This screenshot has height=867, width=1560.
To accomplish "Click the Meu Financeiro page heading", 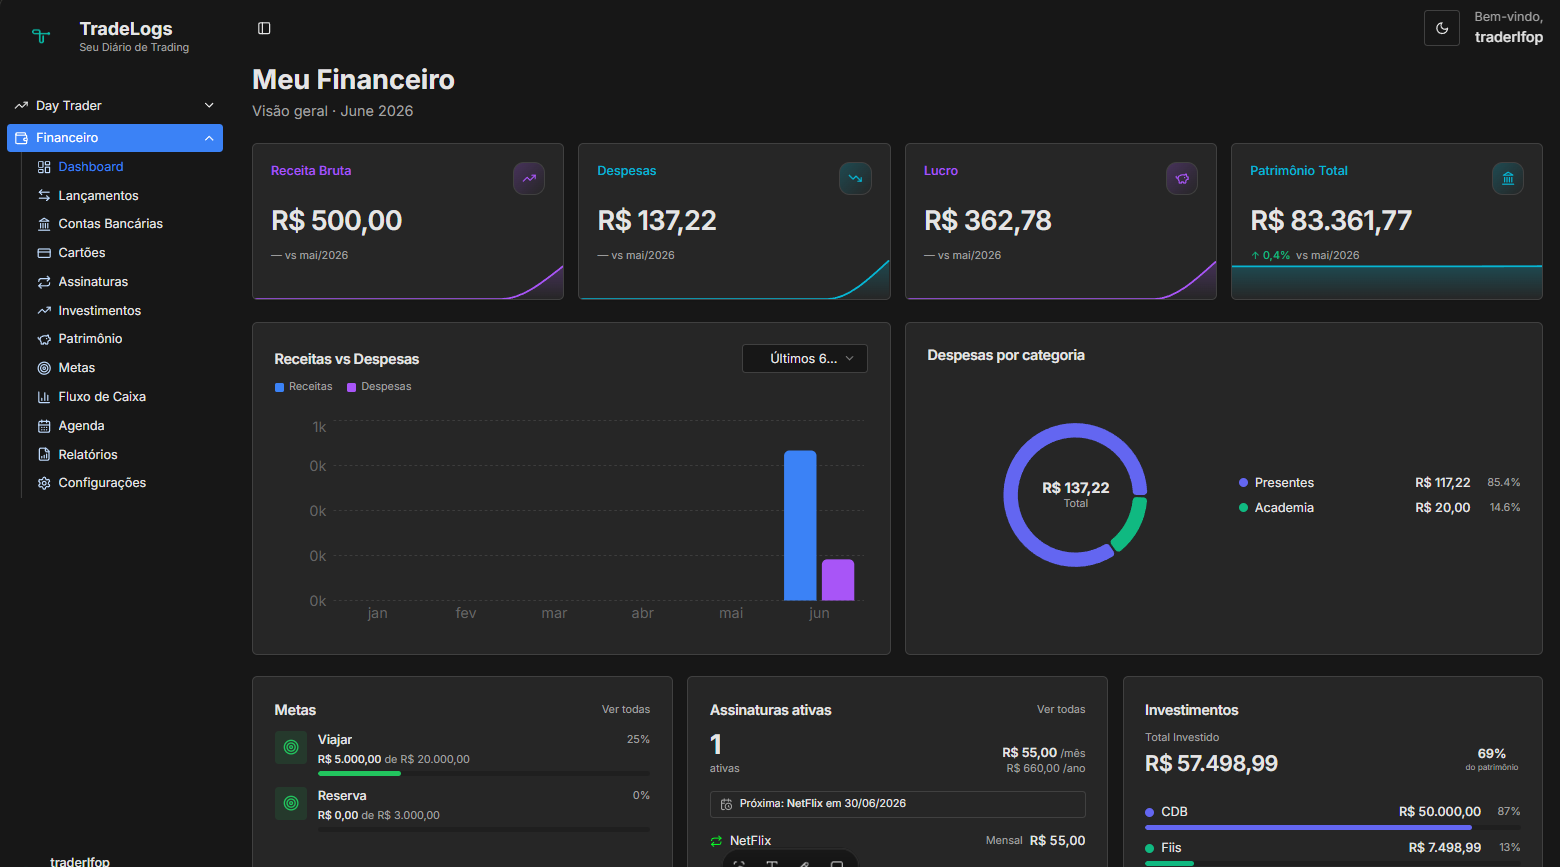I will click(x=353, y=79).
